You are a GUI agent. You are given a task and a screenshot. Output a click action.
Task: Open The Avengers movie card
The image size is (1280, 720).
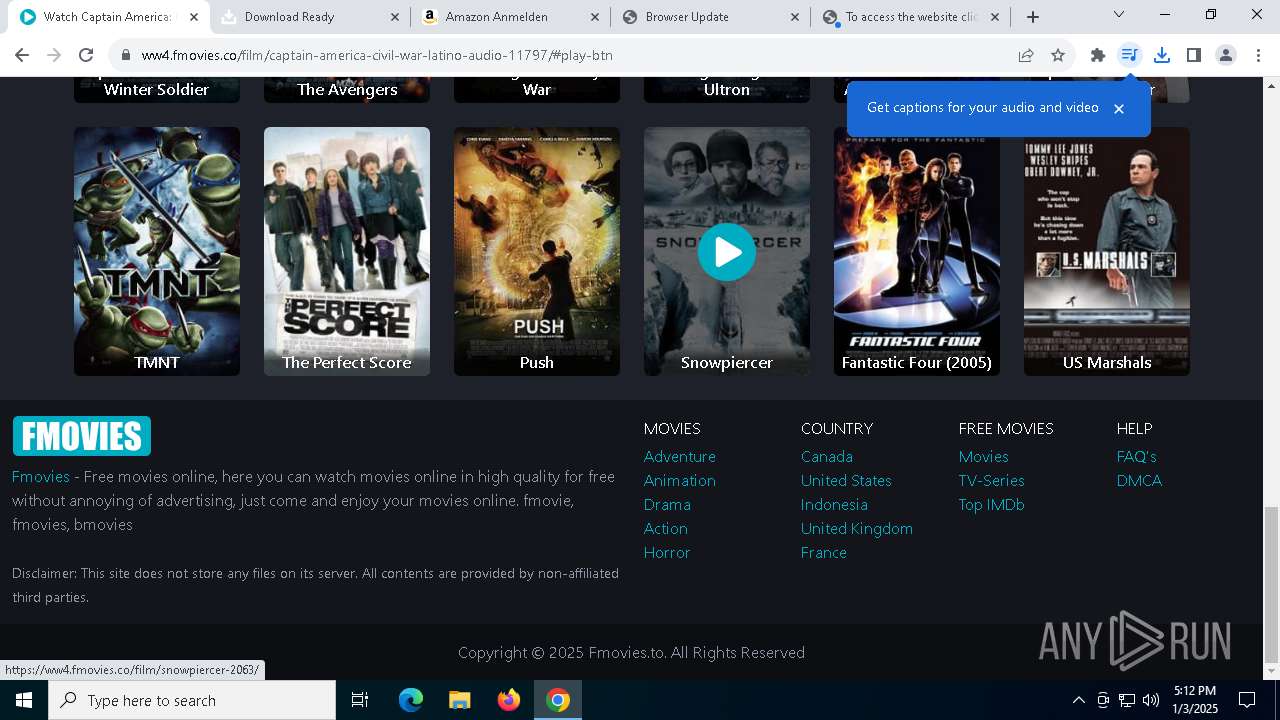coord(347,89)
